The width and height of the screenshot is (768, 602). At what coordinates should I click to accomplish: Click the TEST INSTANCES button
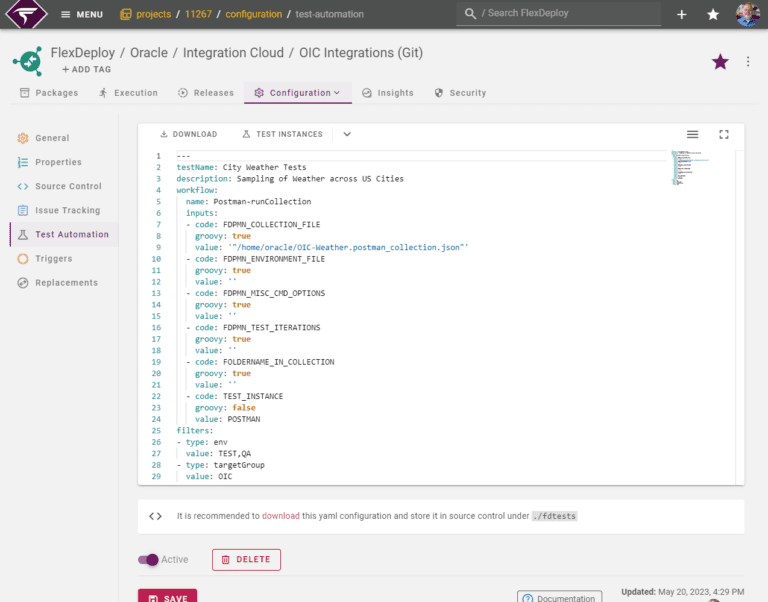(282, 134)
